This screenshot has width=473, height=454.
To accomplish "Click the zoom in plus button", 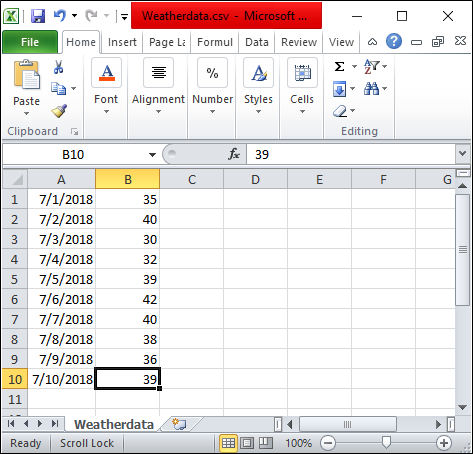I will click(444, 443).
